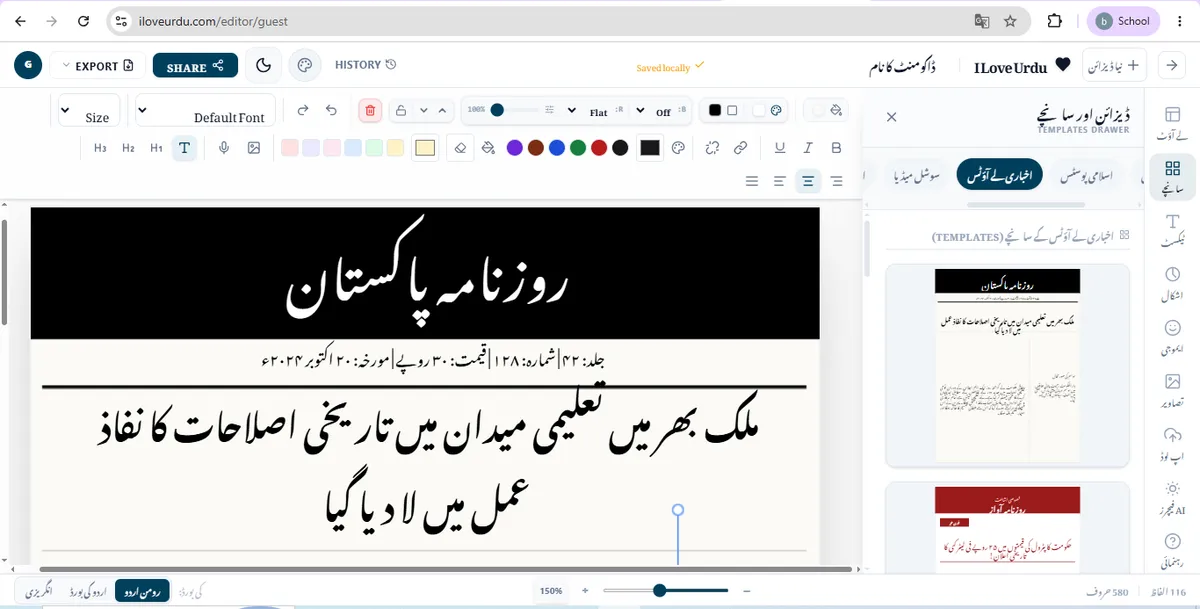Apply Heading 3 style (H3)

point(100,148)
